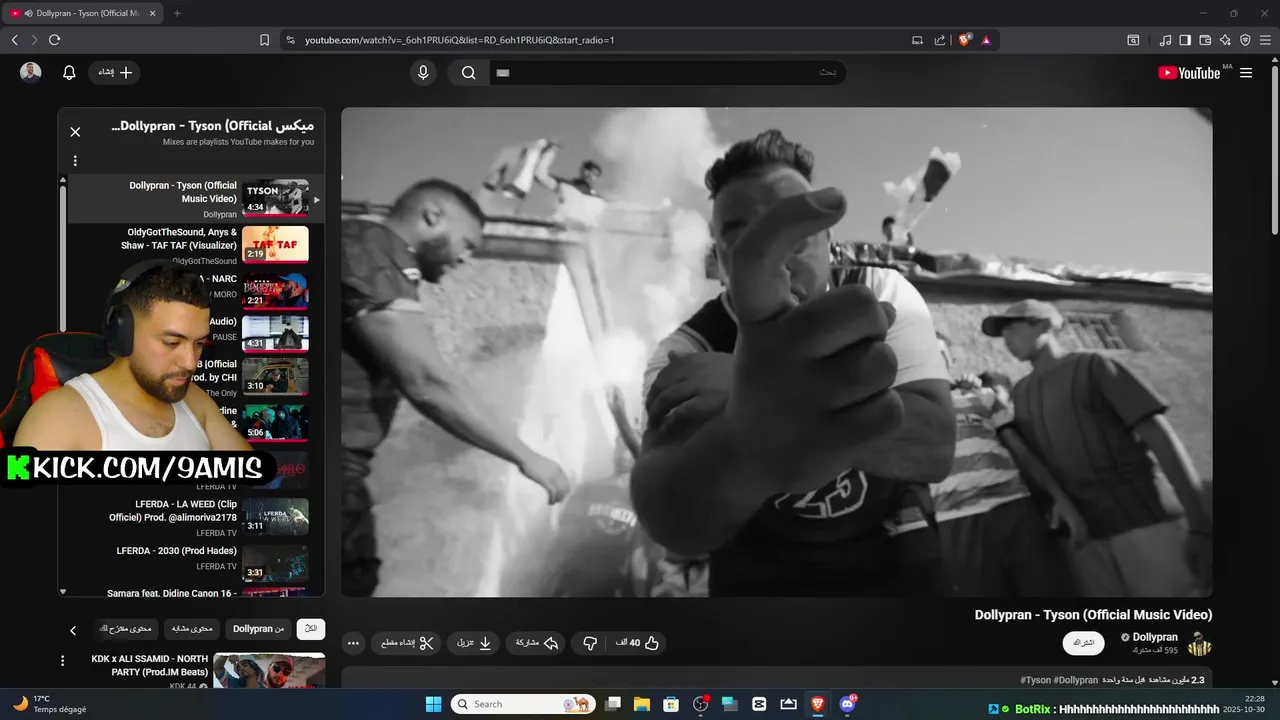Viewport: 1280px width, 720px height.
Task: Select the 'من Dollypran' filter chip
Action: click(x=259, y=629)
